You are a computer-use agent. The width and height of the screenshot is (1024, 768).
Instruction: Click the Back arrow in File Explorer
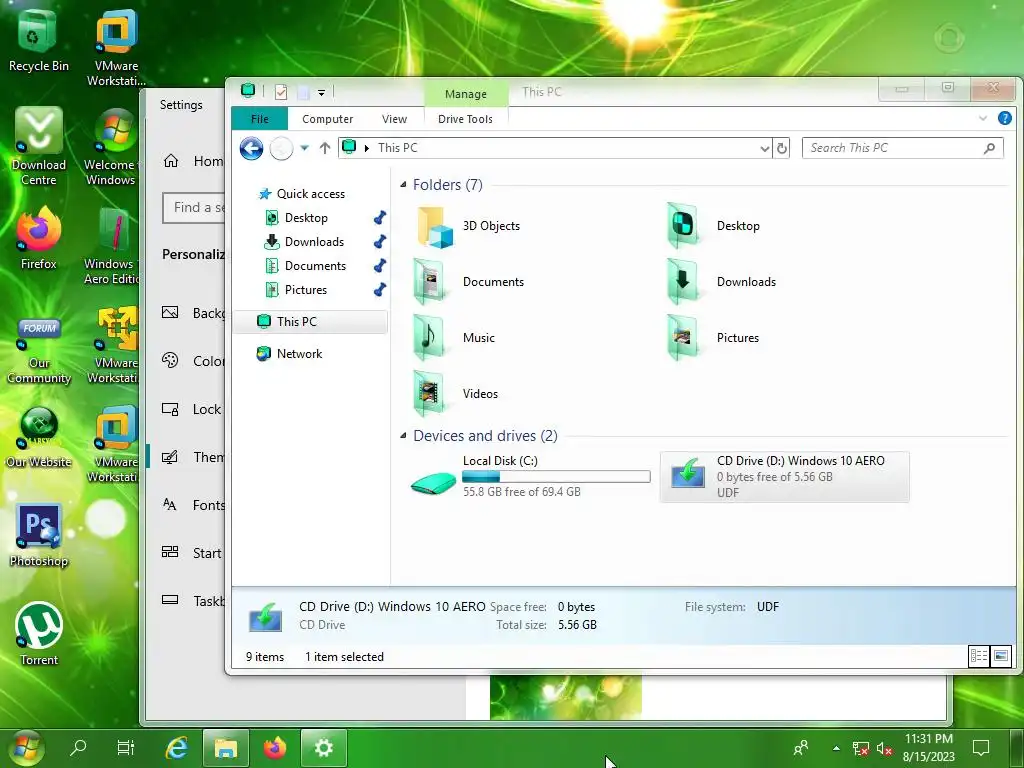point(251,148)
